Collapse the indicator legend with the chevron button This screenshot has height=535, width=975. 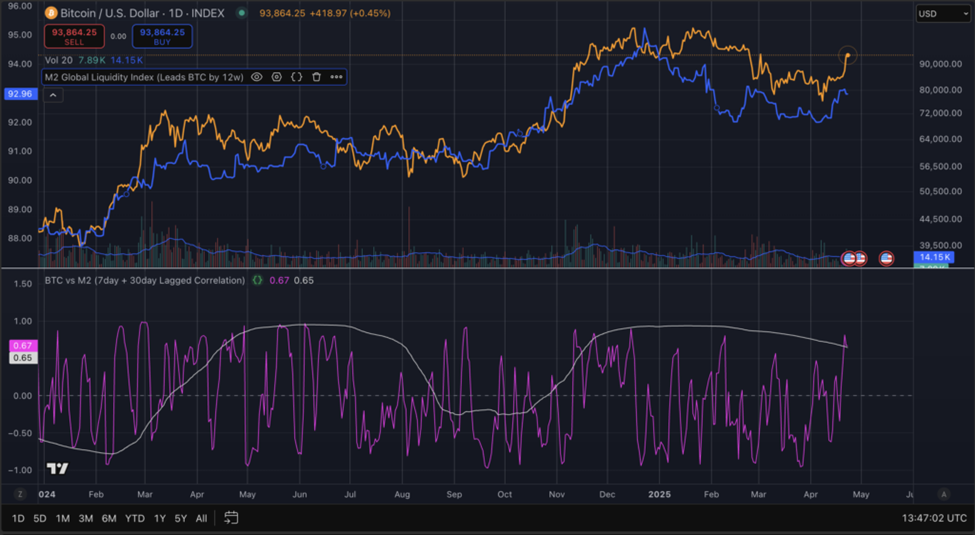point(53,95)
